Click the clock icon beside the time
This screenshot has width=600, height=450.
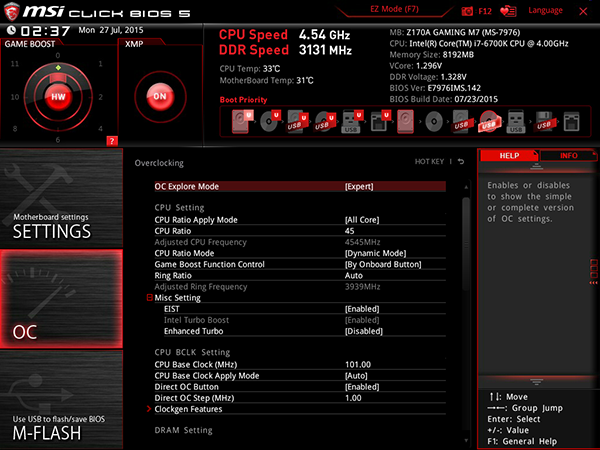coord(11,30)
